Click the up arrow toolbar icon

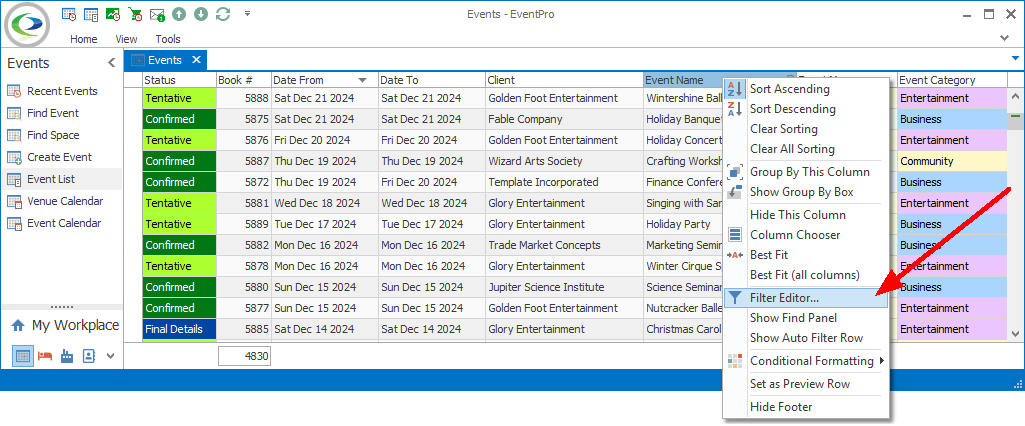[178, 14]
